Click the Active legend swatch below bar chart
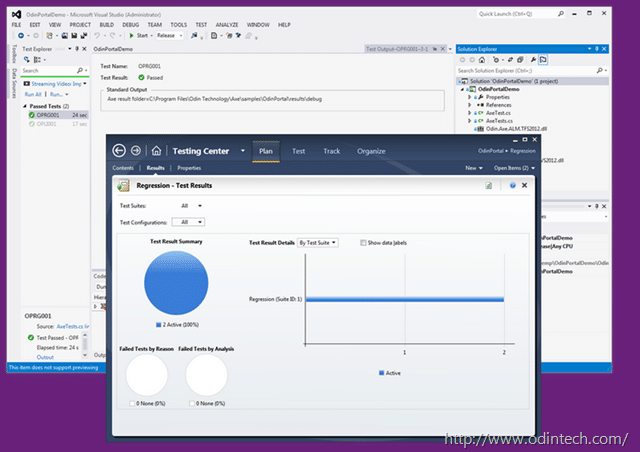The image size is (640, 452). tap(381, 373)
